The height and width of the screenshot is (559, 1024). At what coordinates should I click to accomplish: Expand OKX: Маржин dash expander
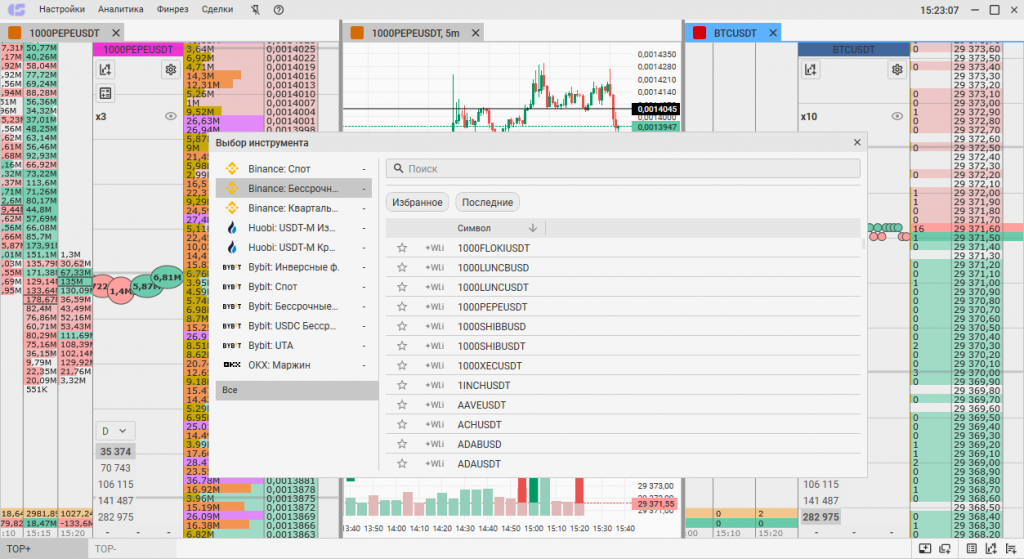tap(364, 365)
